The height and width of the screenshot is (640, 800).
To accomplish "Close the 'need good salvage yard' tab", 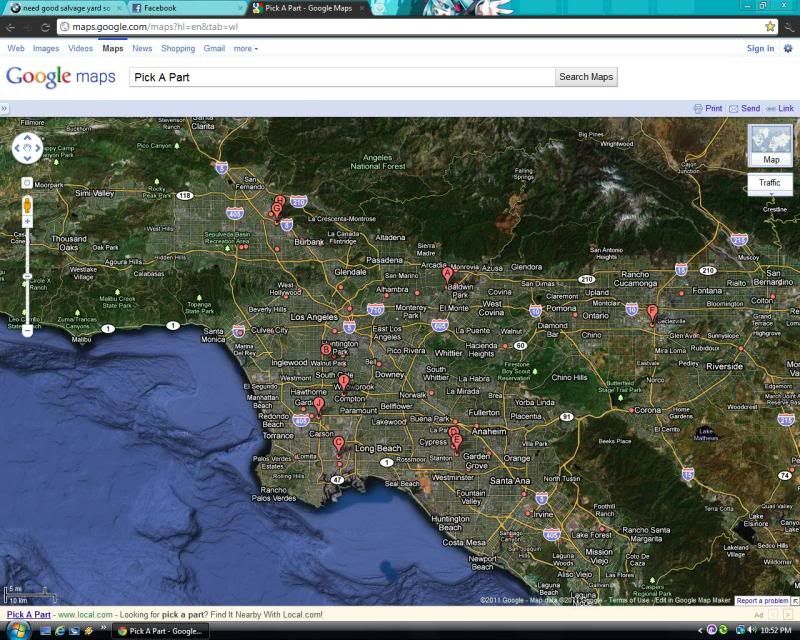I will 119,8.
